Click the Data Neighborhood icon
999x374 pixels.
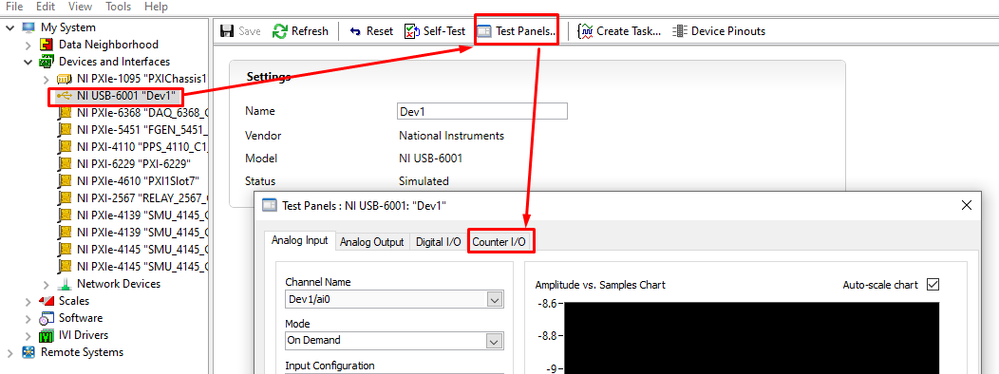click(x=46, y=45)
